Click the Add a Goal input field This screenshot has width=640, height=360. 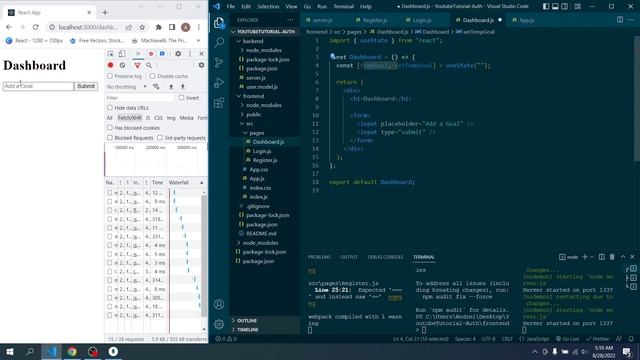pyautogui.click(x=38, y=86)
